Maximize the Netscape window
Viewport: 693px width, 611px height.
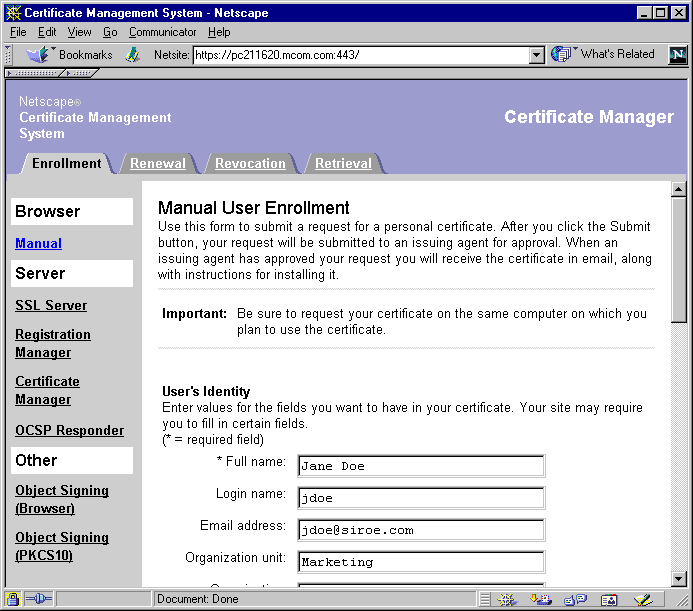coord(660,13)
